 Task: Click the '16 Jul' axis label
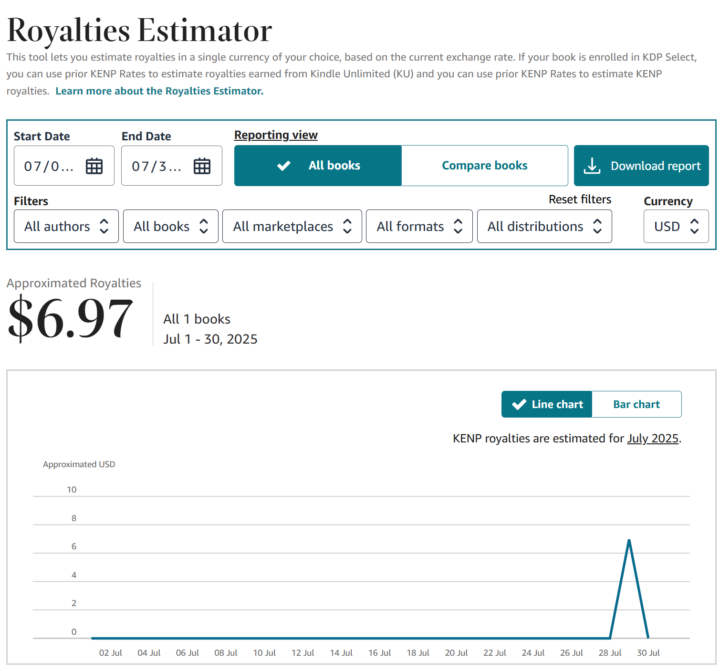pos(380,653)
